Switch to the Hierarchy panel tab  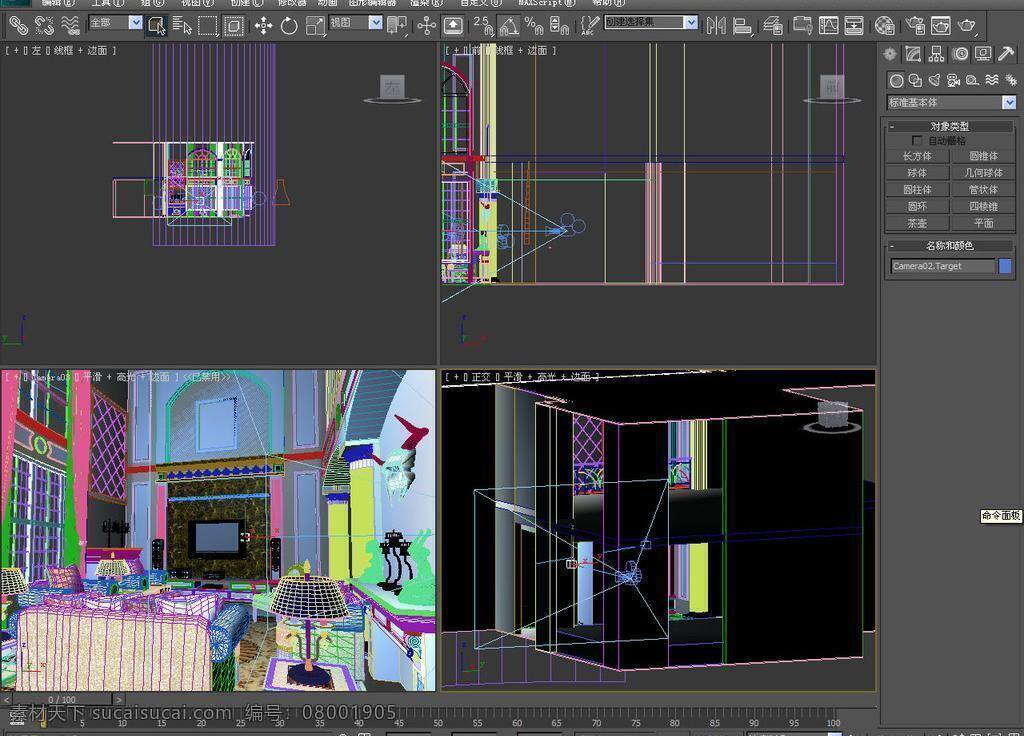(936, 54)
